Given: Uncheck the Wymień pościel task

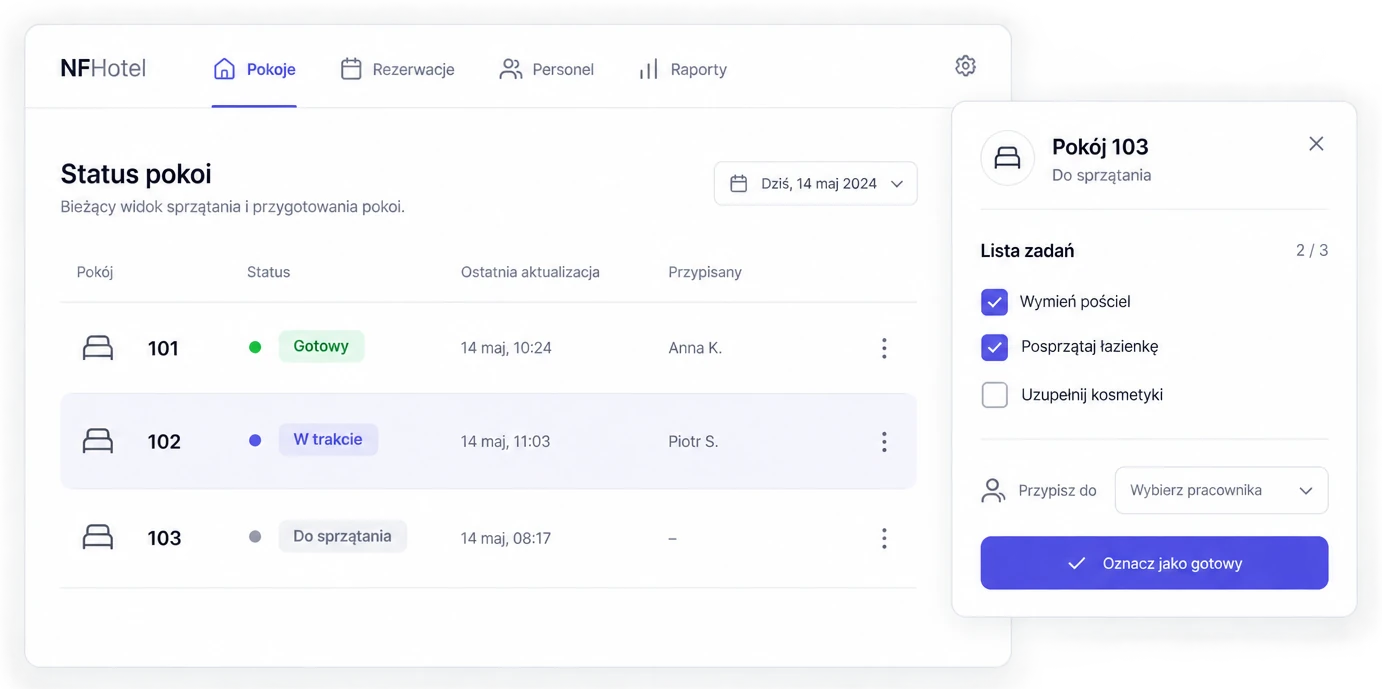Looking at the screenshot, I should coord(994,302).
